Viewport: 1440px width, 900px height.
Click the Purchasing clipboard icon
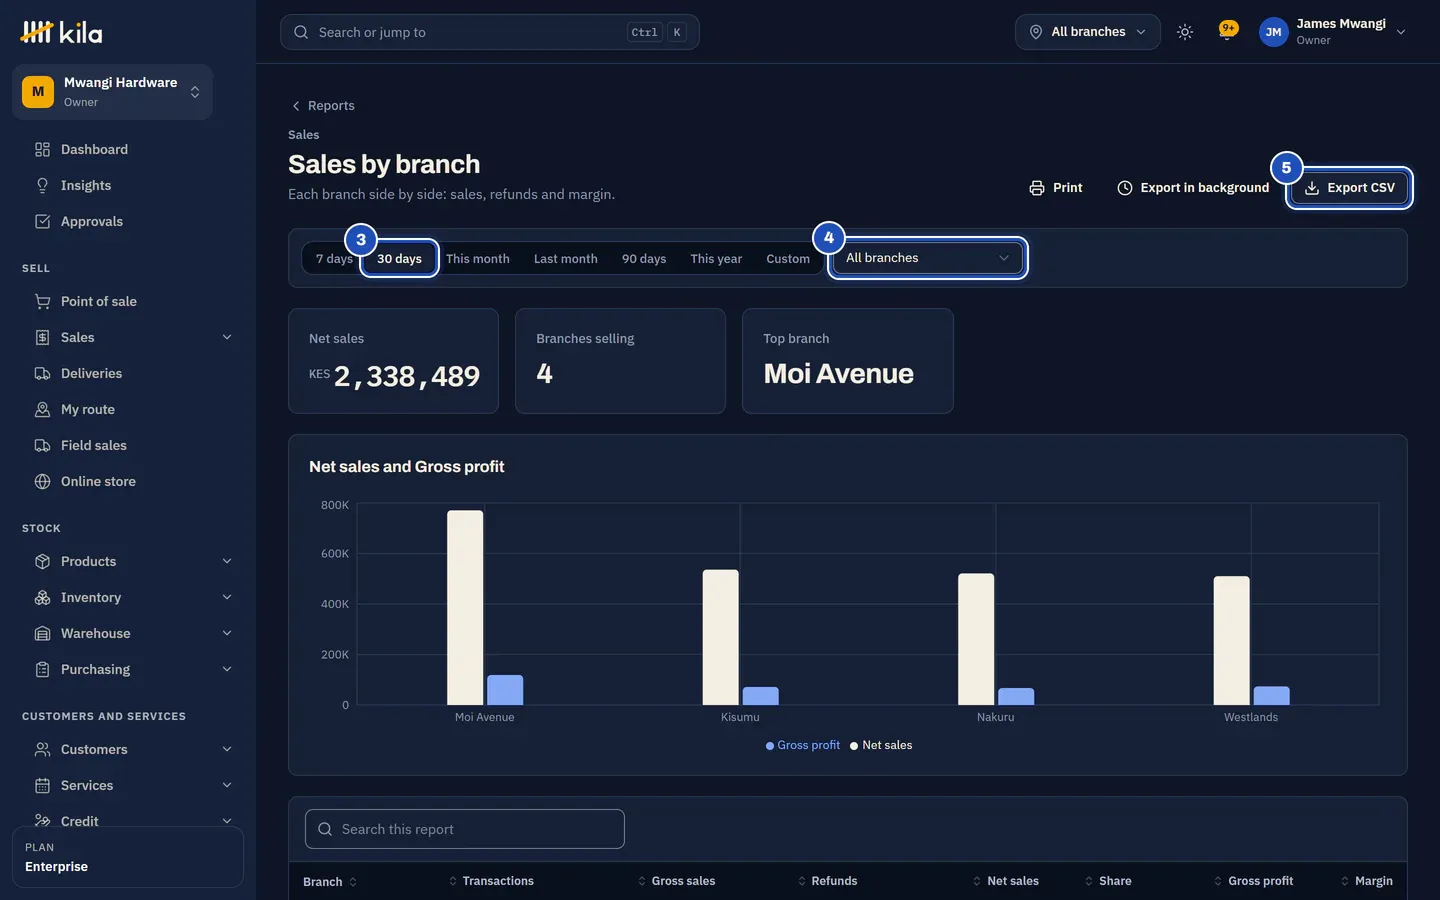click(42, 669)
